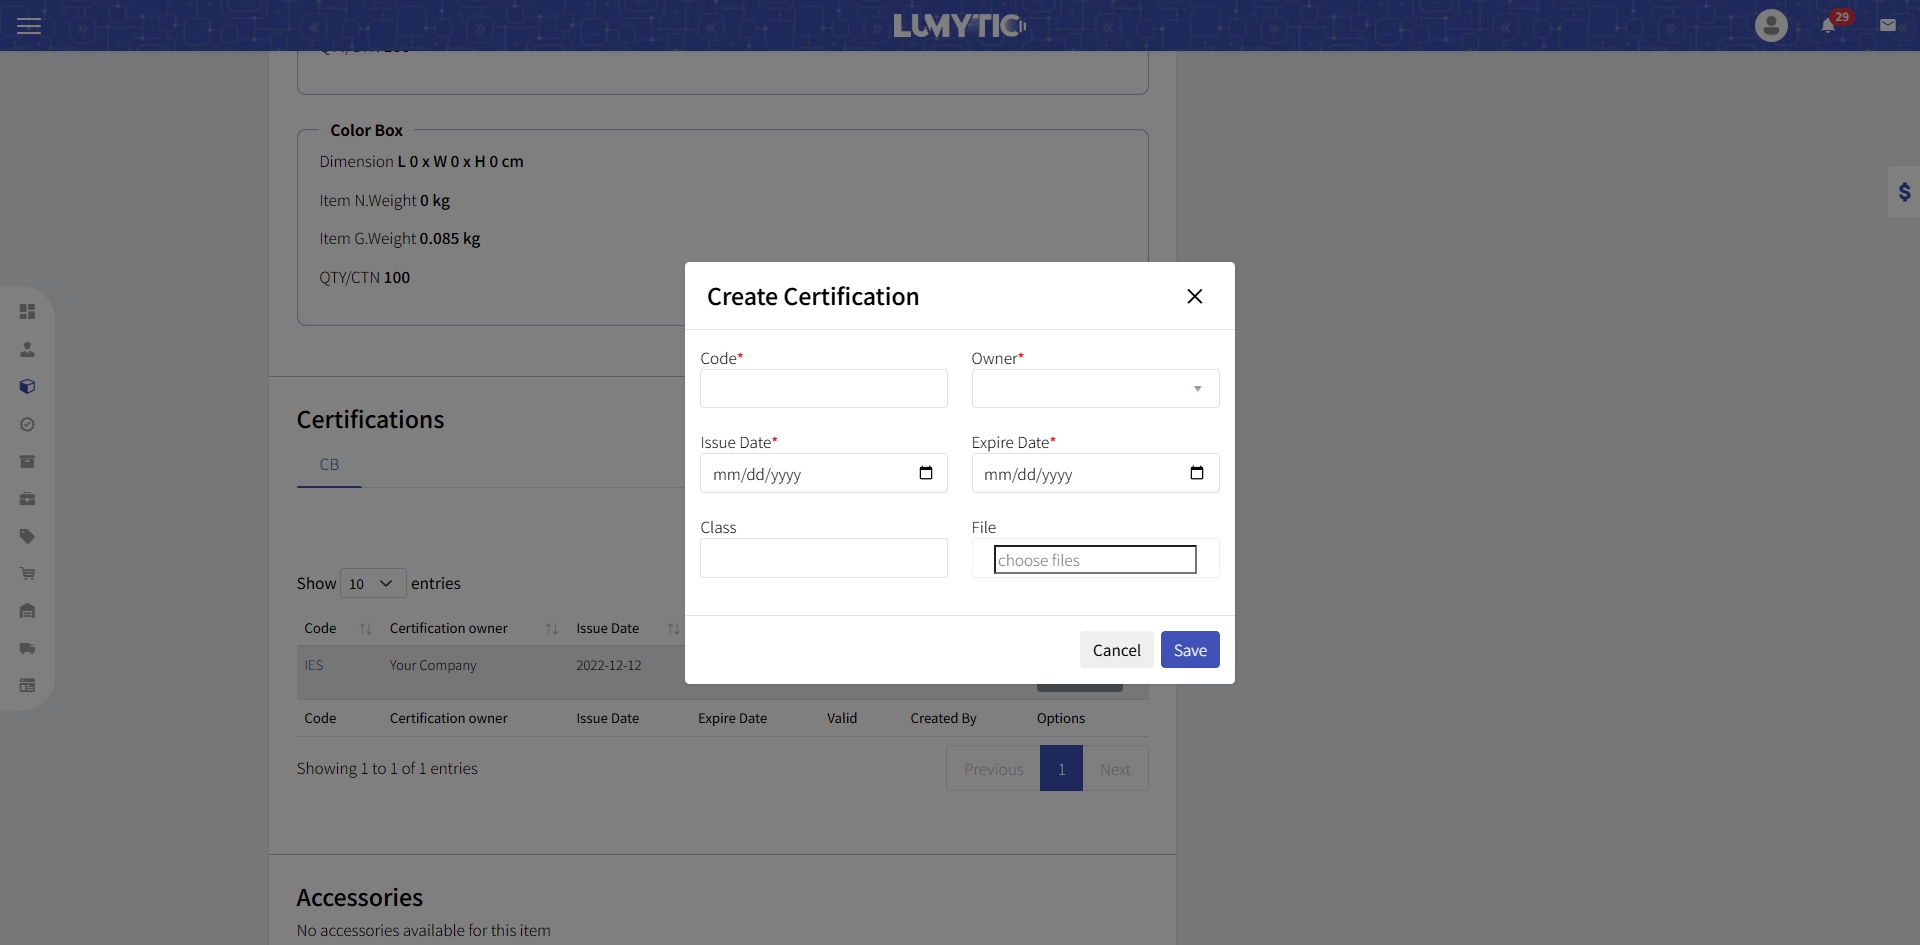
Task: Click the Tags icon in the sidebar
Action: coord(27,536)
